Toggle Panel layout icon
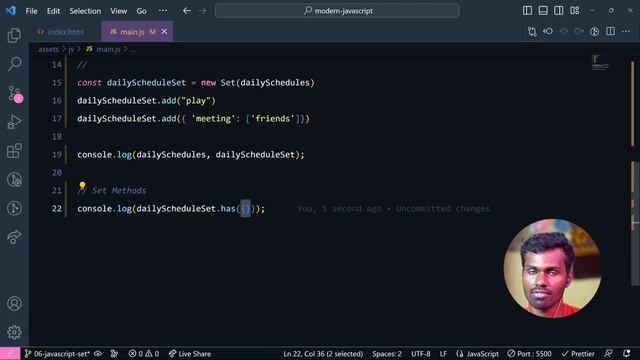Viewport: 640px width, 360px height. pos(543,11)
